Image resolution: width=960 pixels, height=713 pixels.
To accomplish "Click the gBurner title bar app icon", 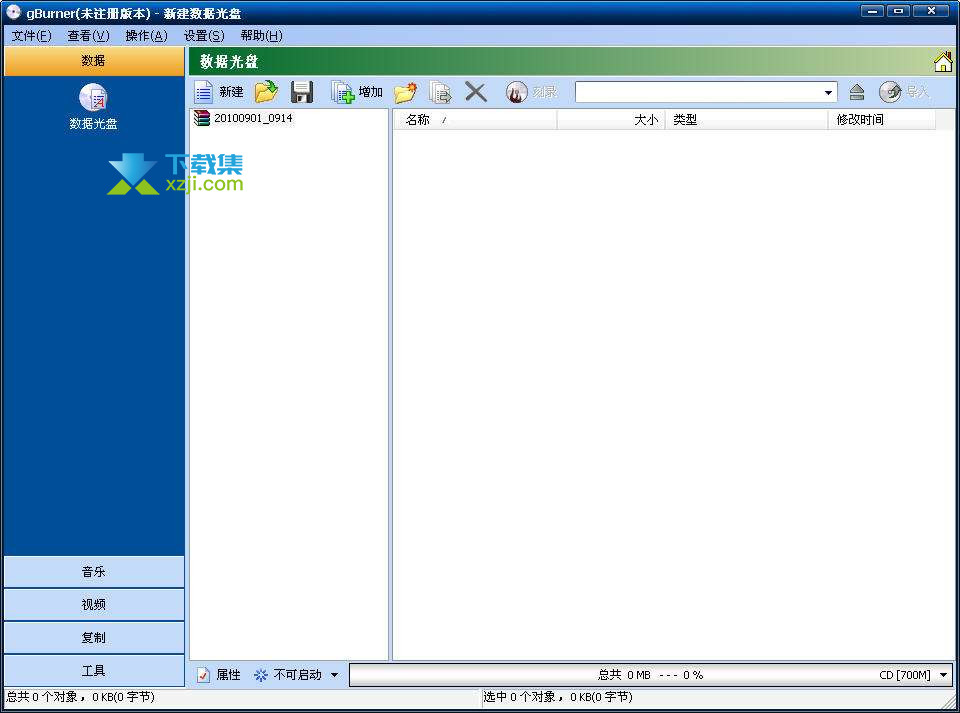I will tap(13, 12).
